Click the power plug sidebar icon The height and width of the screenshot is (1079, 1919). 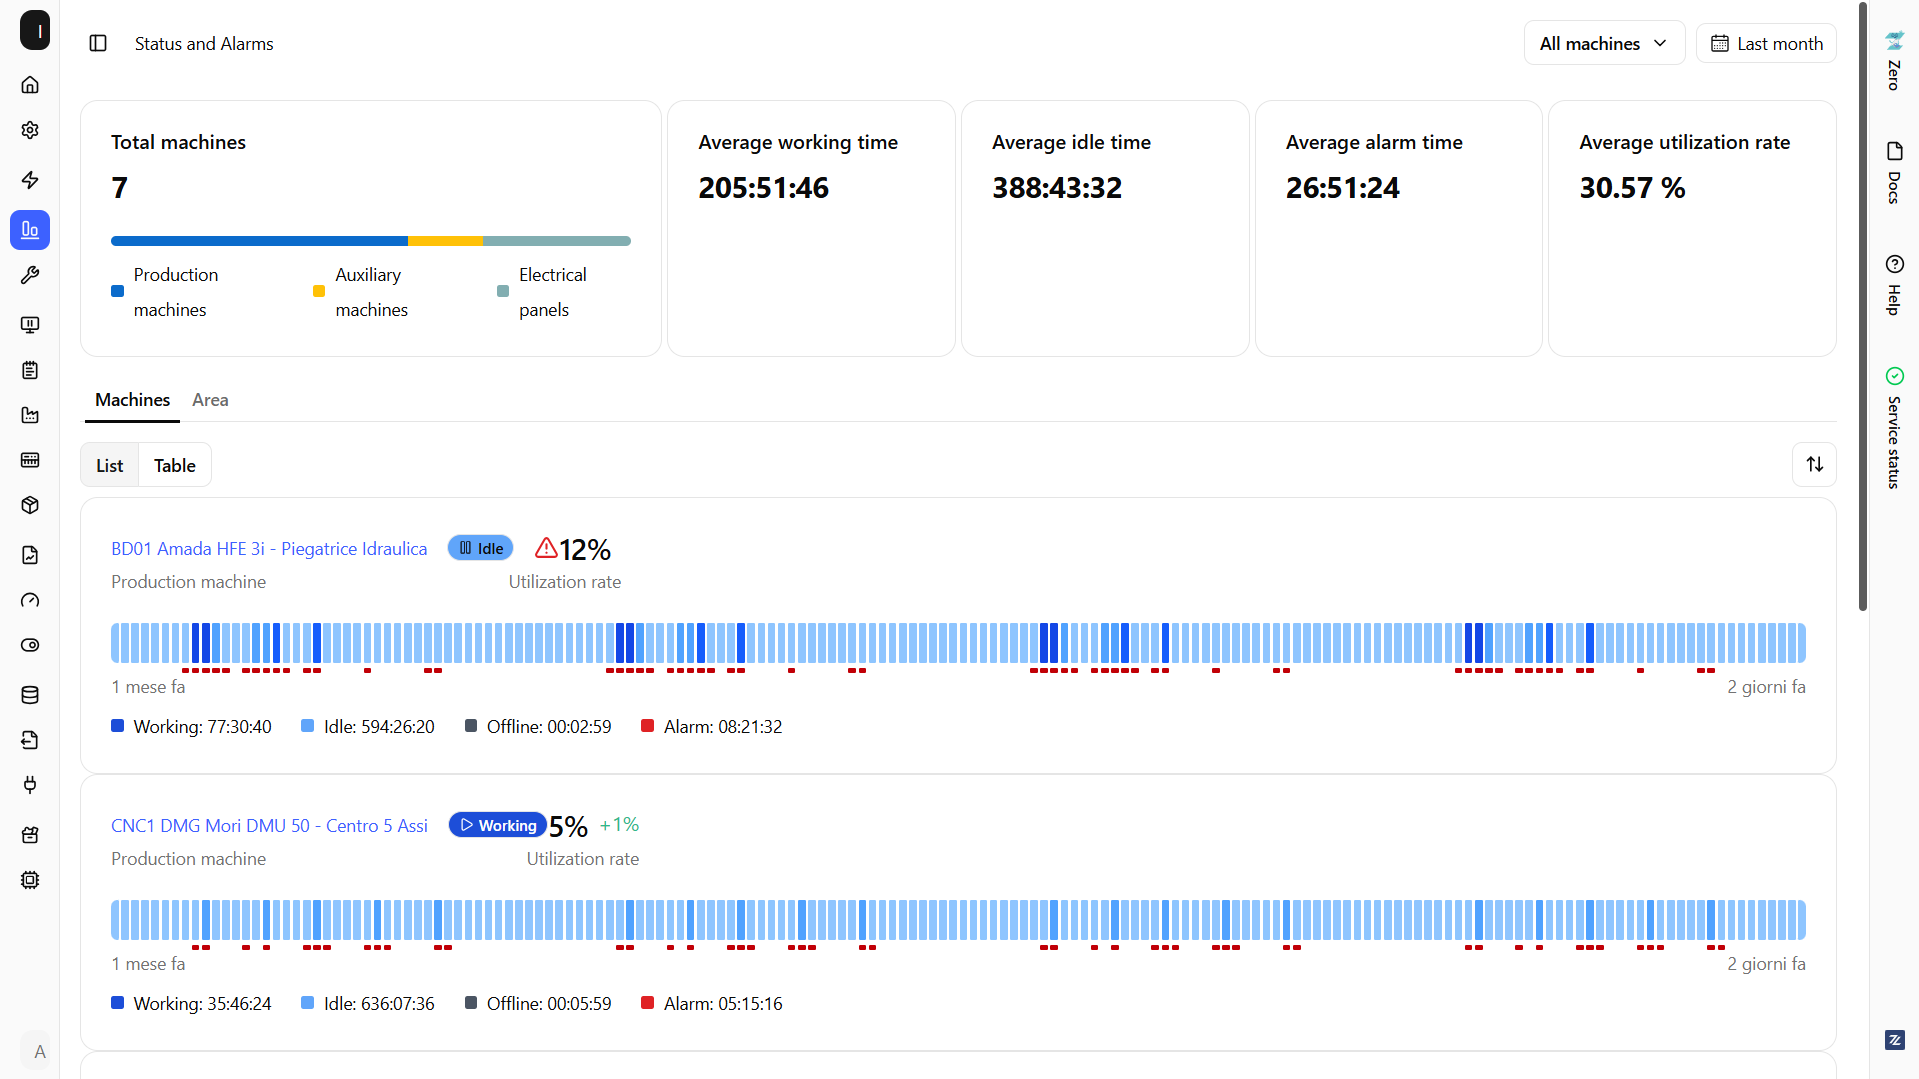tap(30, 785)
